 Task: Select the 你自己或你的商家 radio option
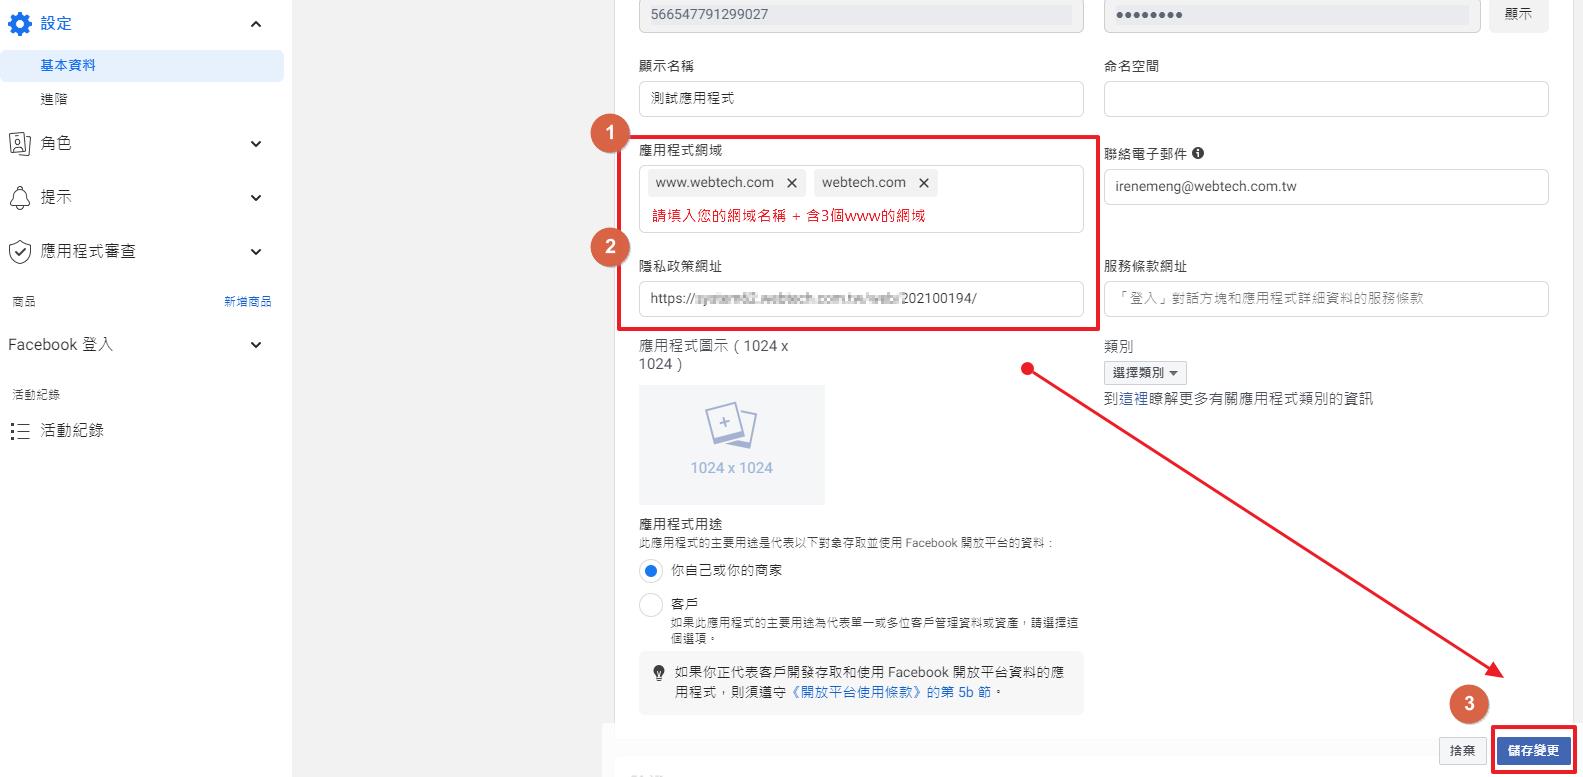[651, 571]
